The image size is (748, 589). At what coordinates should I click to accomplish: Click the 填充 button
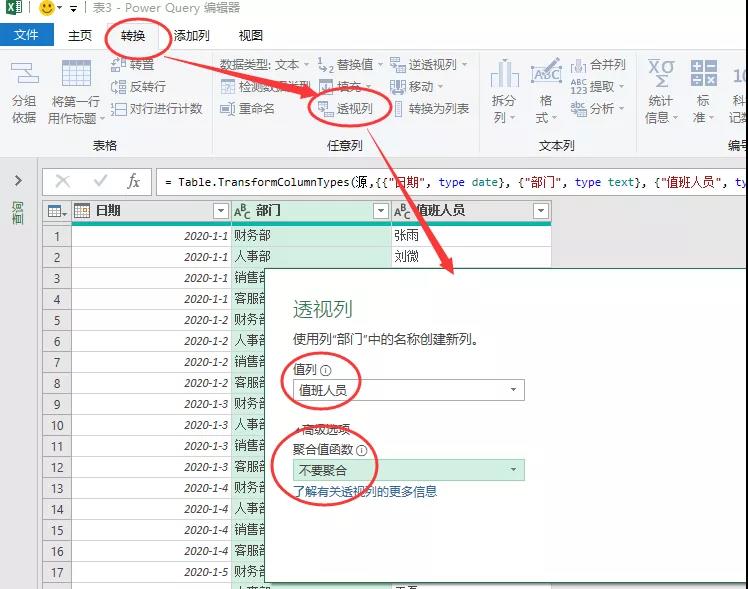tap(345, 87)
